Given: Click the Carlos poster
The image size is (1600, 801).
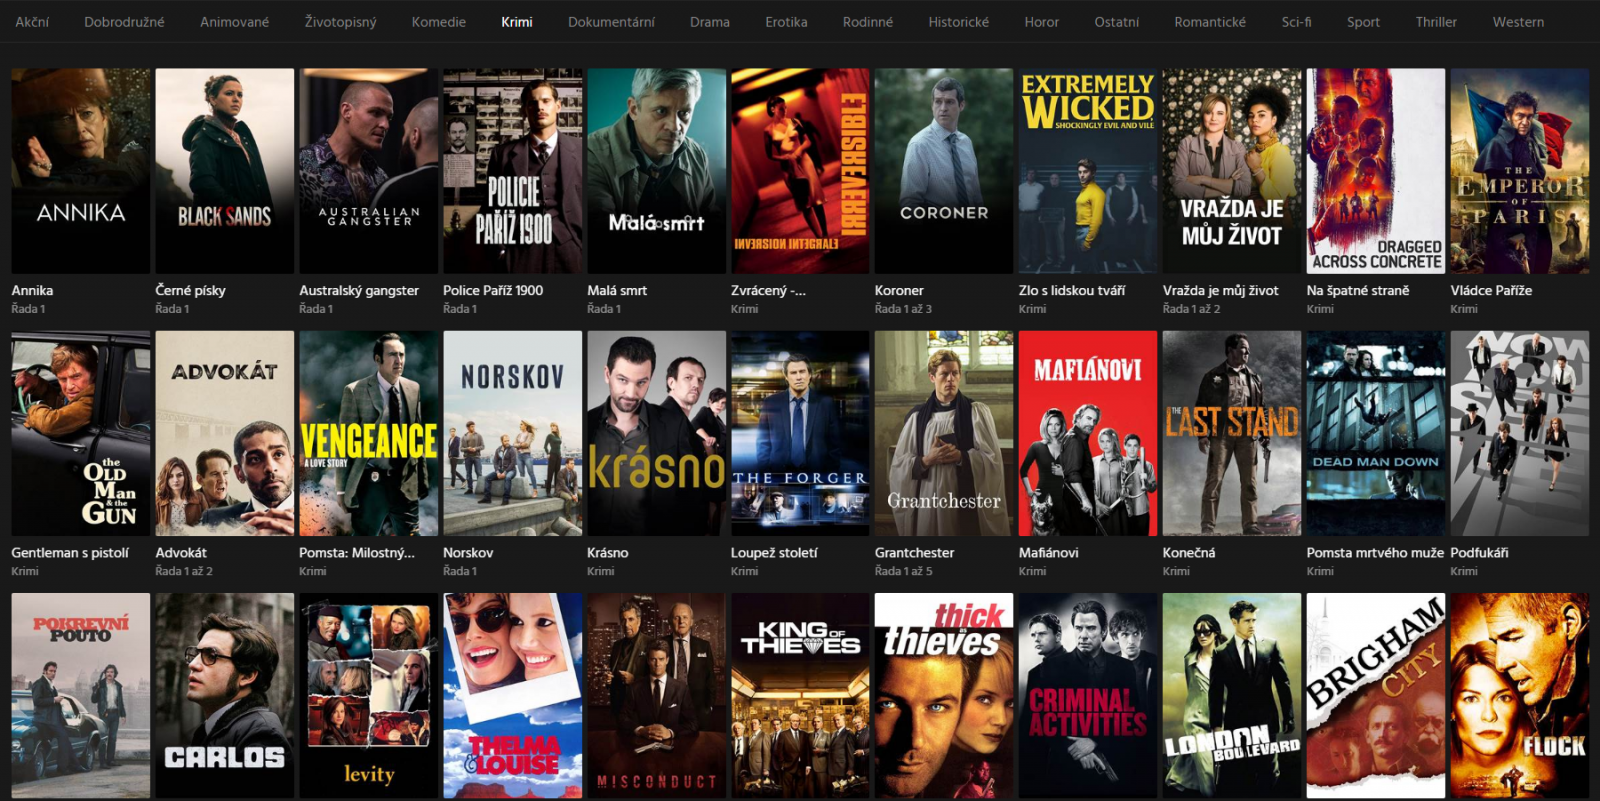Looking at the screenshot, I should (x=225, y=696).
